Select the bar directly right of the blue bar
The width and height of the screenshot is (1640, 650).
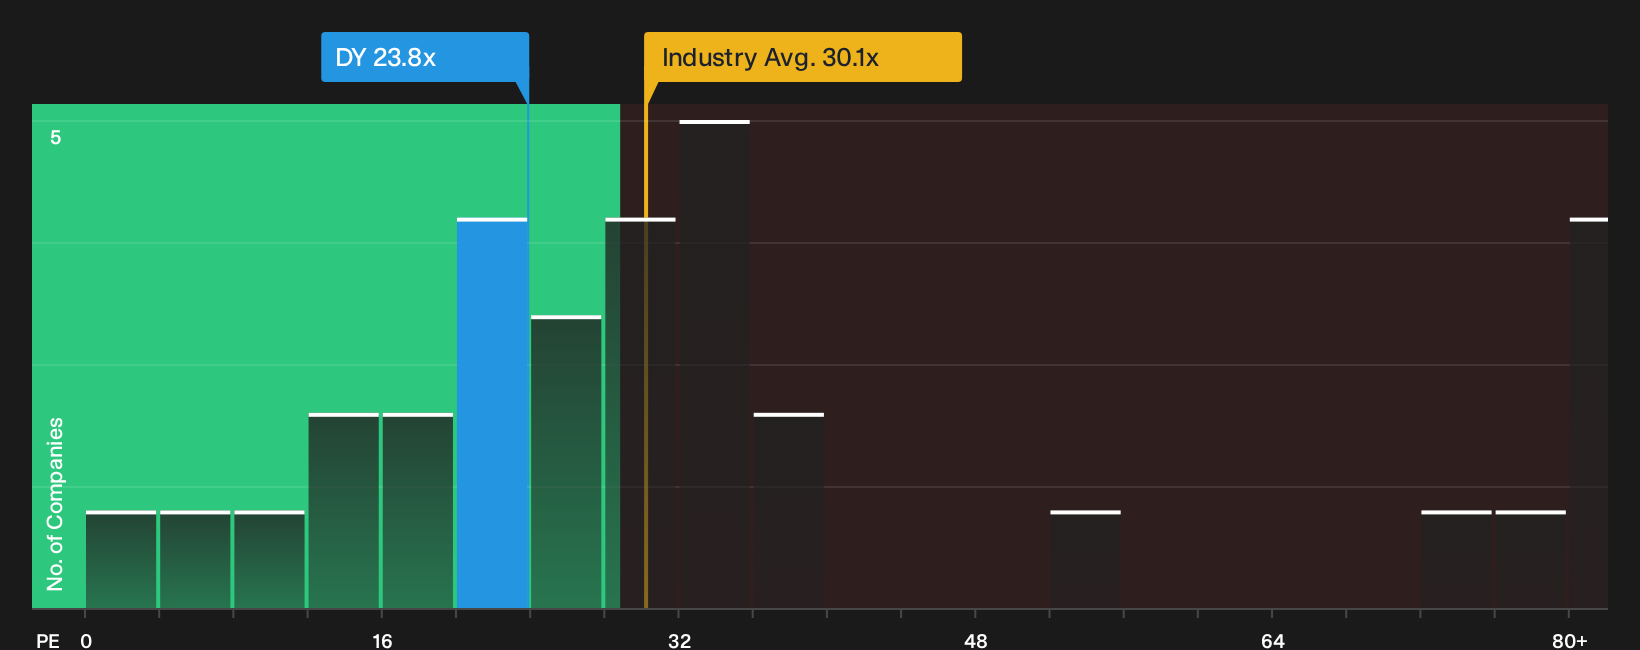566,462
